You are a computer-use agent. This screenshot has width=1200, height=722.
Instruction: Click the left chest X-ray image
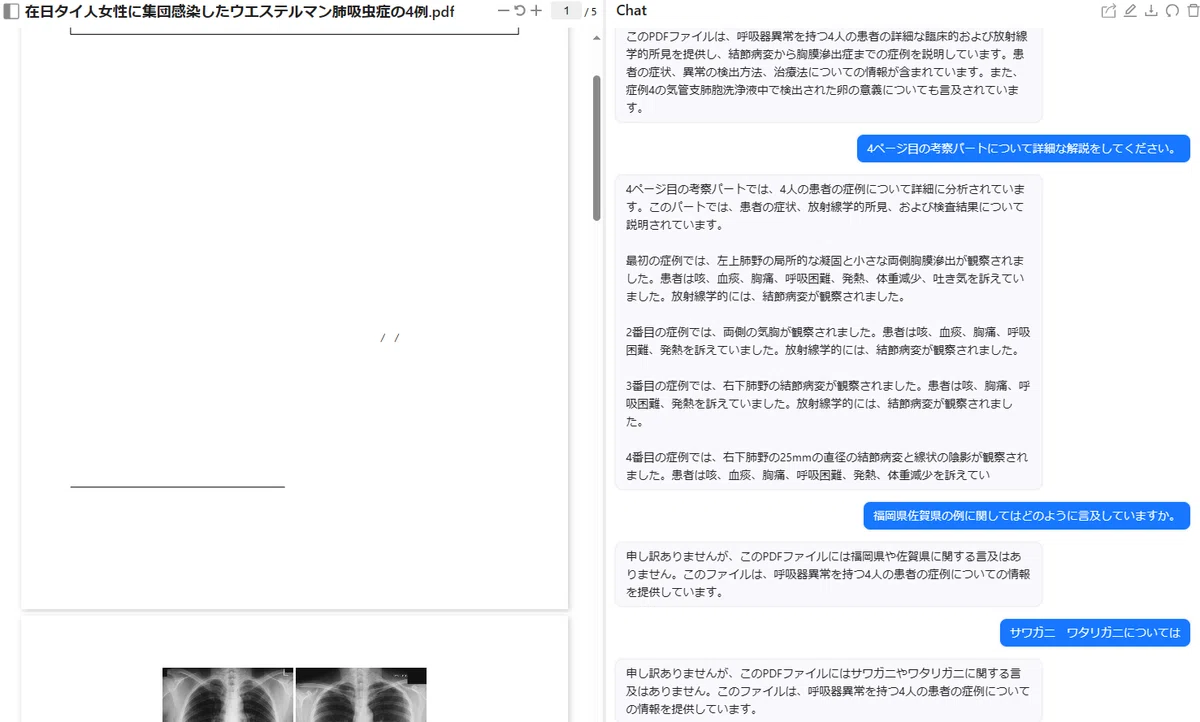(228, 695)
